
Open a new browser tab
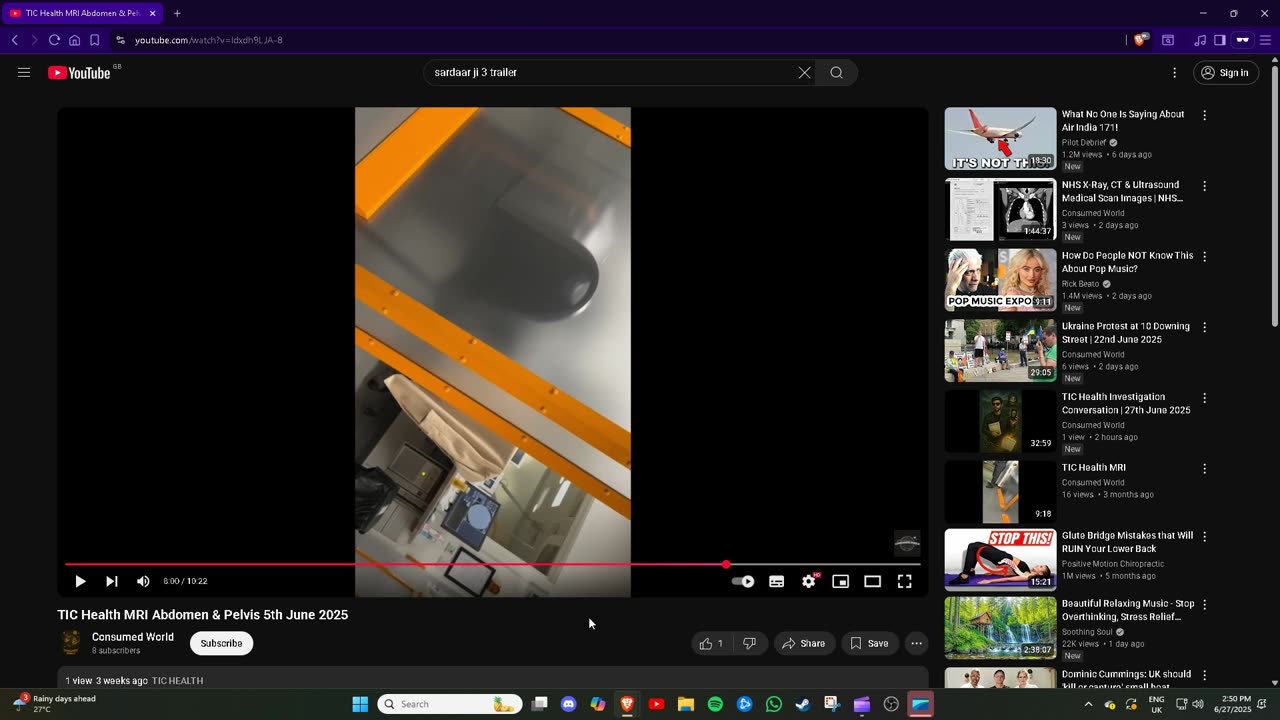click(x=177, y=13)
